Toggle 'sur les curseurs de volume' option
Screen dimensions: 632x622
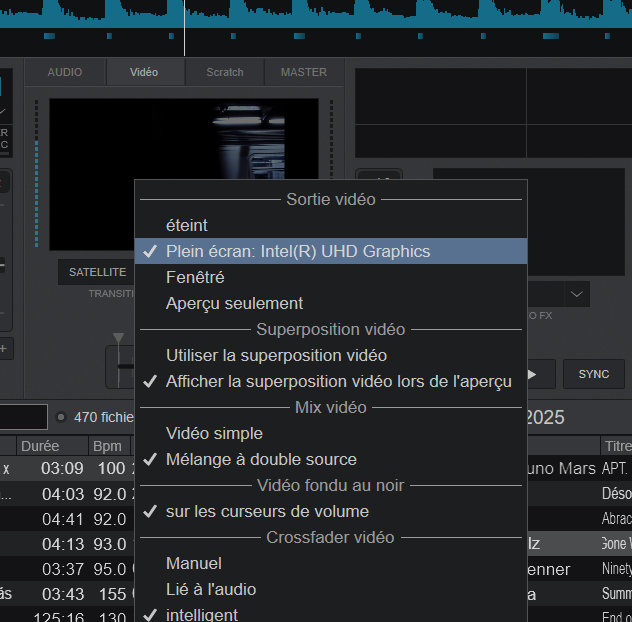267,511
